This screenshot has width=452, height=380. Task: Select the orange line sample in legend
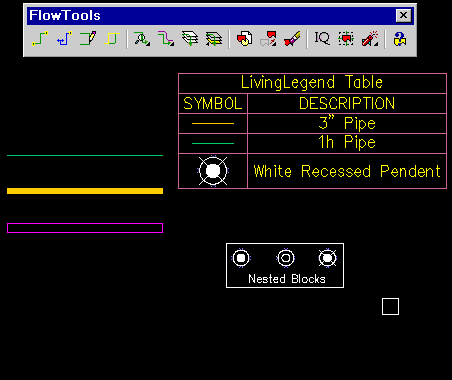tap(213, 124)
